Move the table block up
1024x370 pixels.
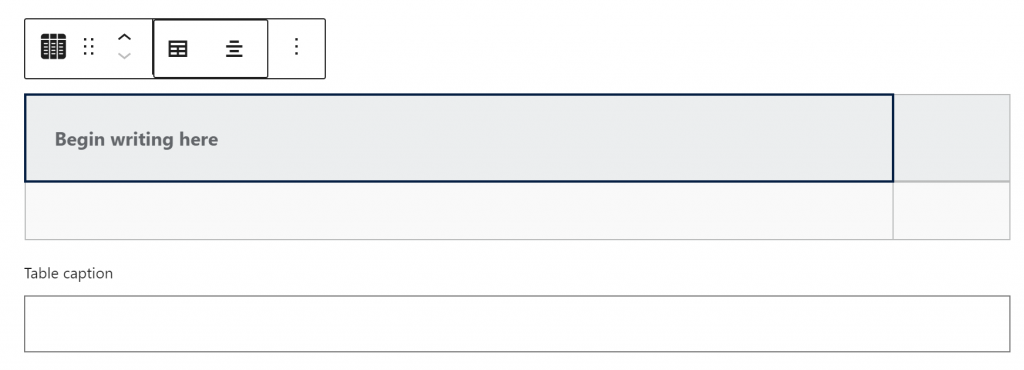(x=124, y=38)
